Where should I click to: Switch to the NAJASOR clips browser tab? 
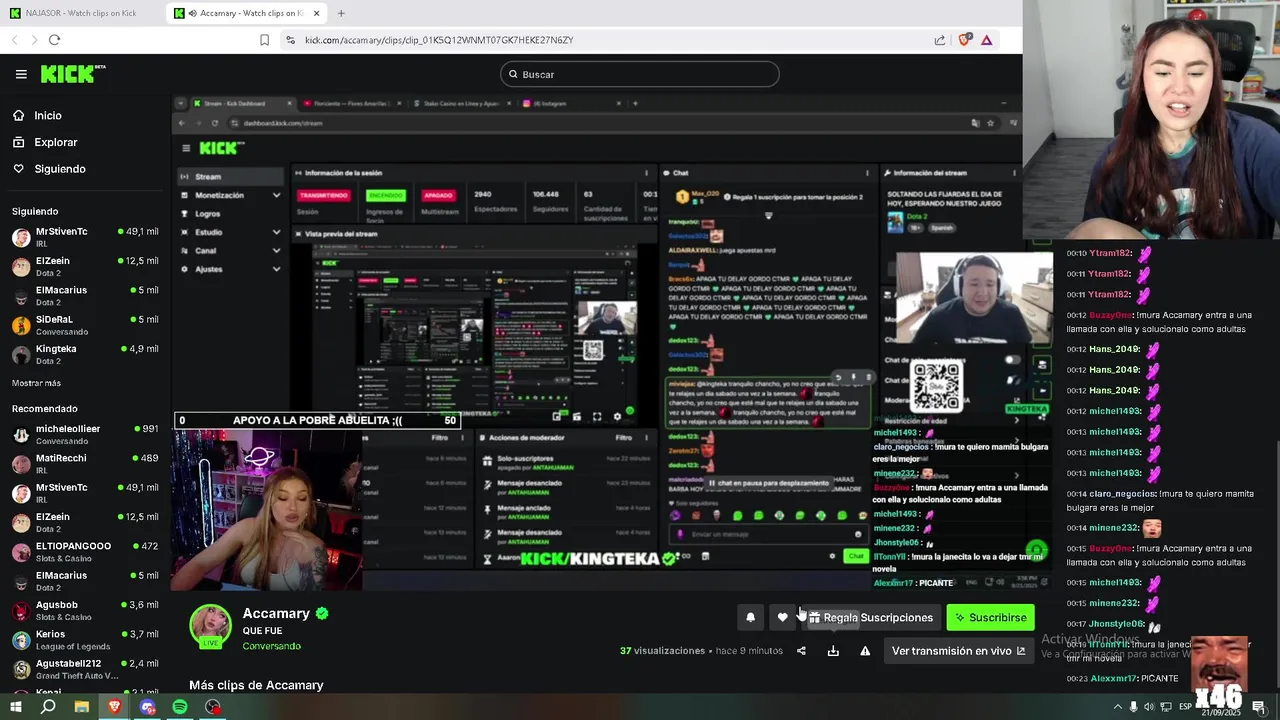(80, 13)
